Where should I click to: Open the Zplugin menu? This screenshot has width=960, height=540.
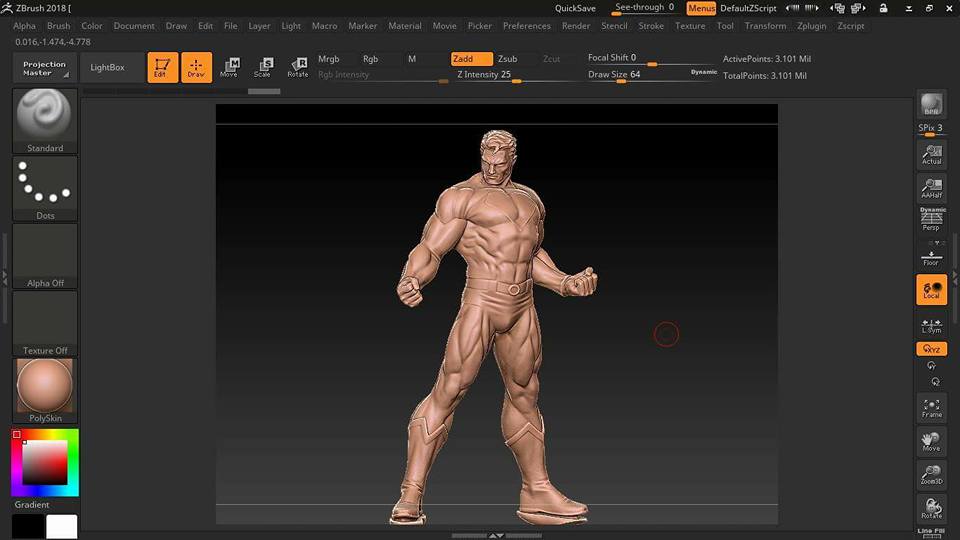point(811,26)
